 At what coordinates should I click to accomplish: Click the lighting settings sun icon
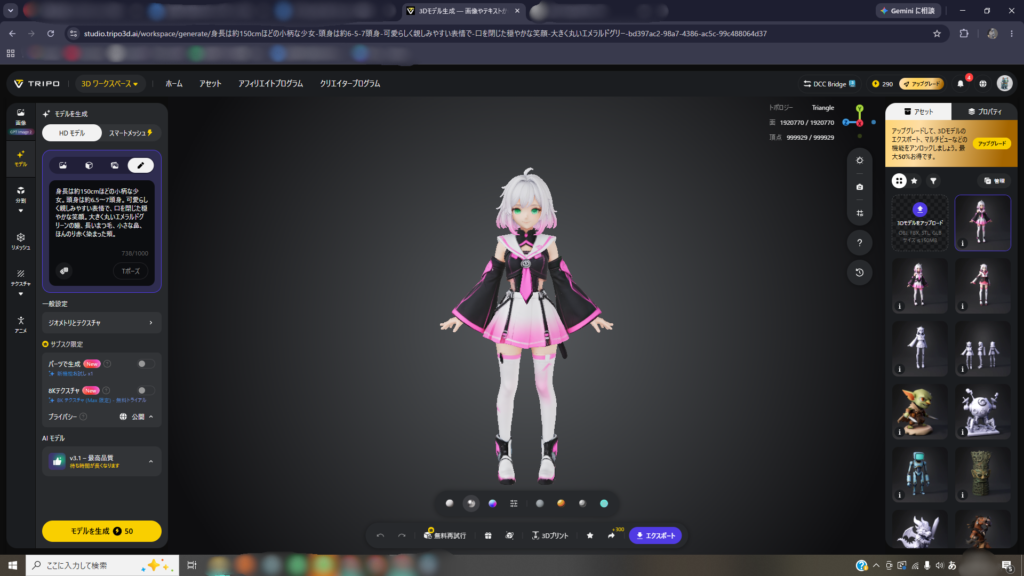point(859,160)
